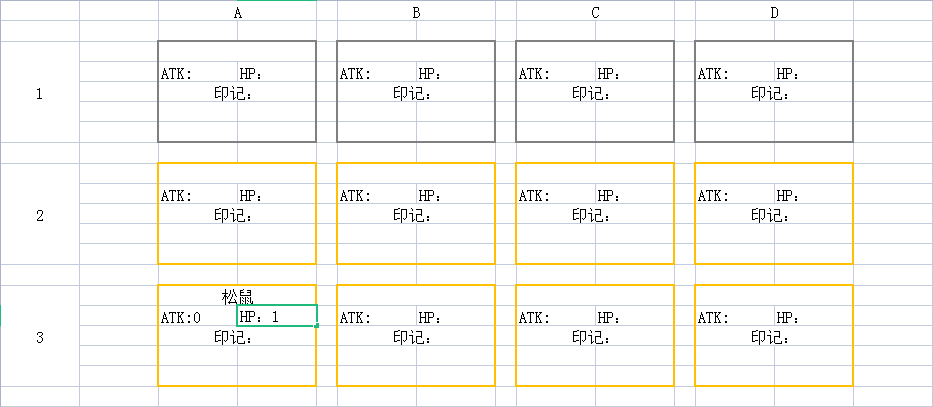The width and height of the screenshot is (933, 407).
Task: Select the cell containing 松鼠
Action: click(237, 297)
